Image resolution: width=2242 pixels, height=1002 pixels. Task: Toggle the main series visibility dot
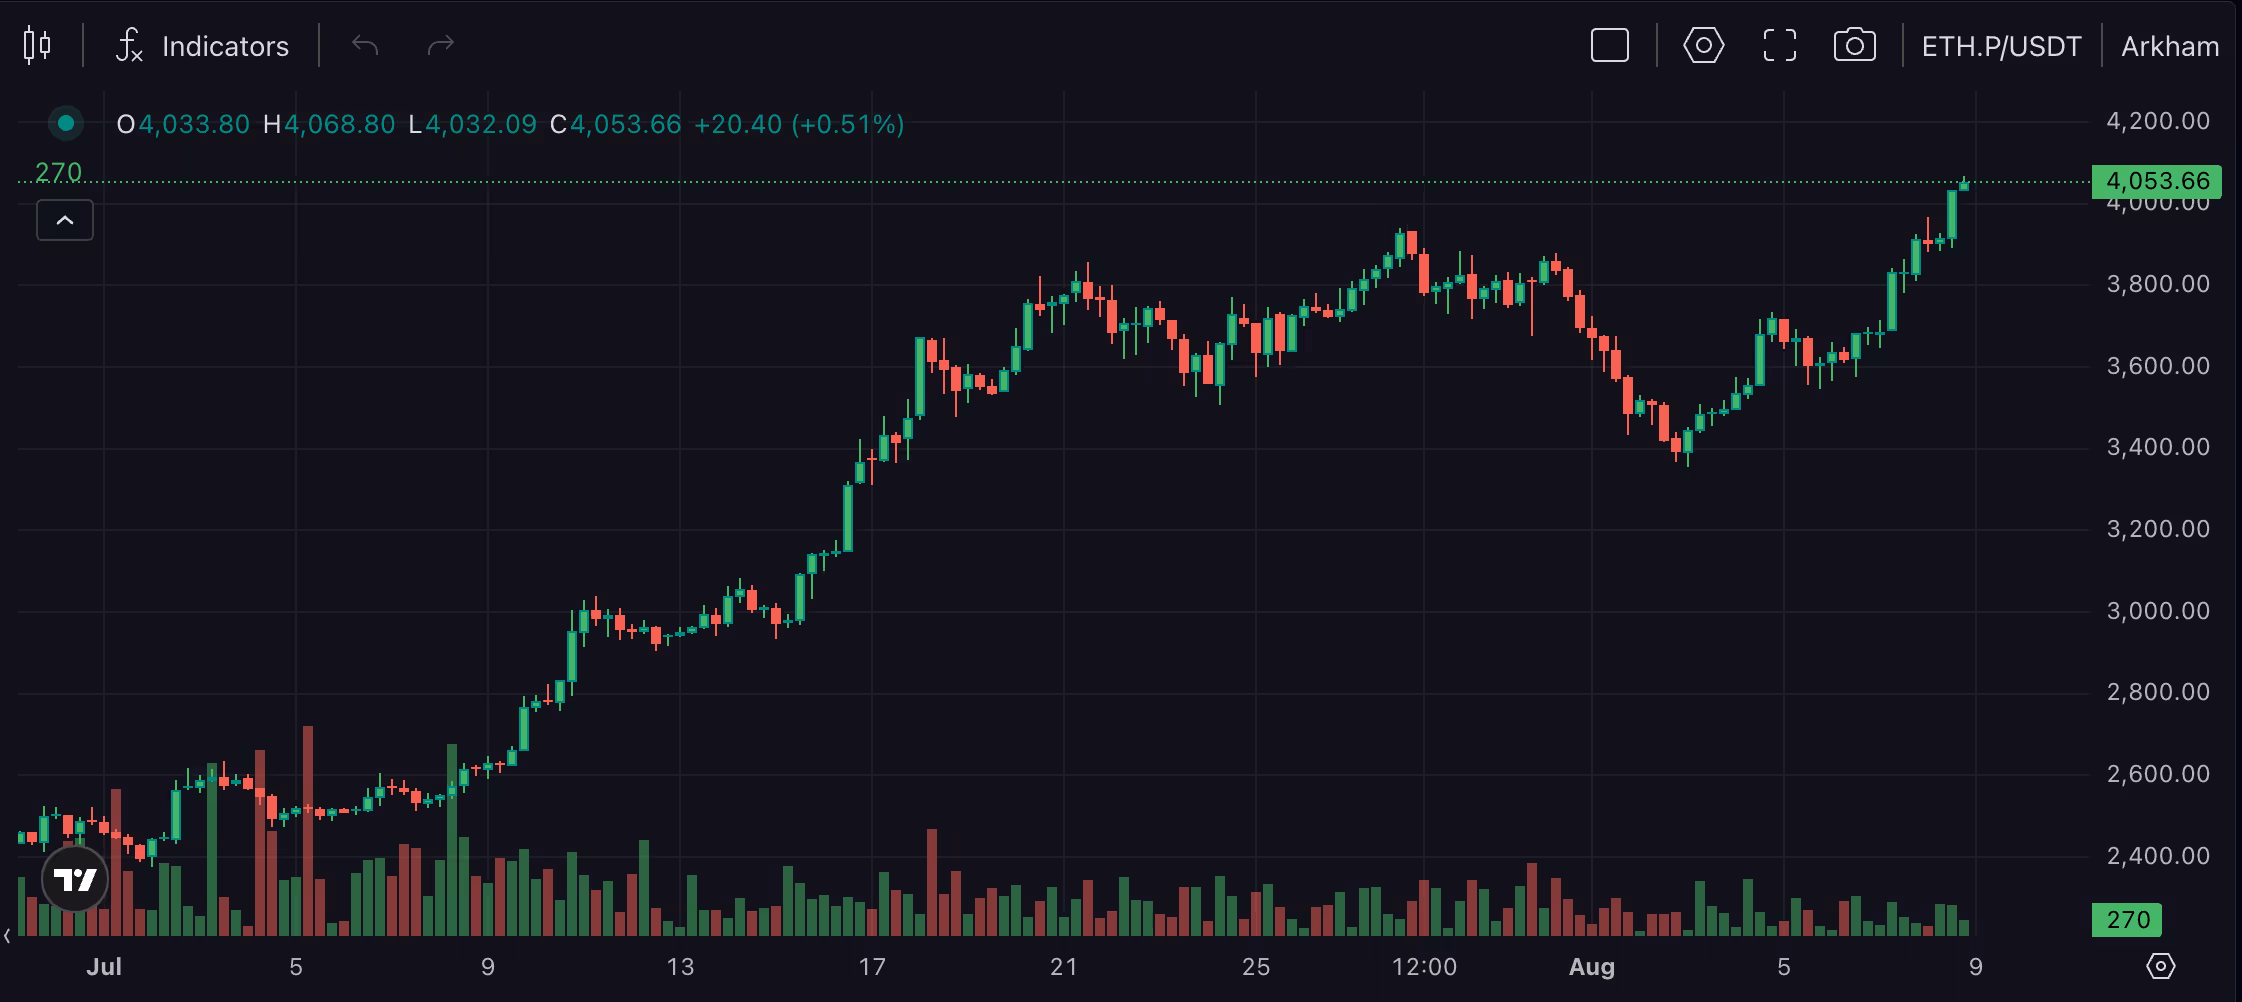(x=65, y=123)
